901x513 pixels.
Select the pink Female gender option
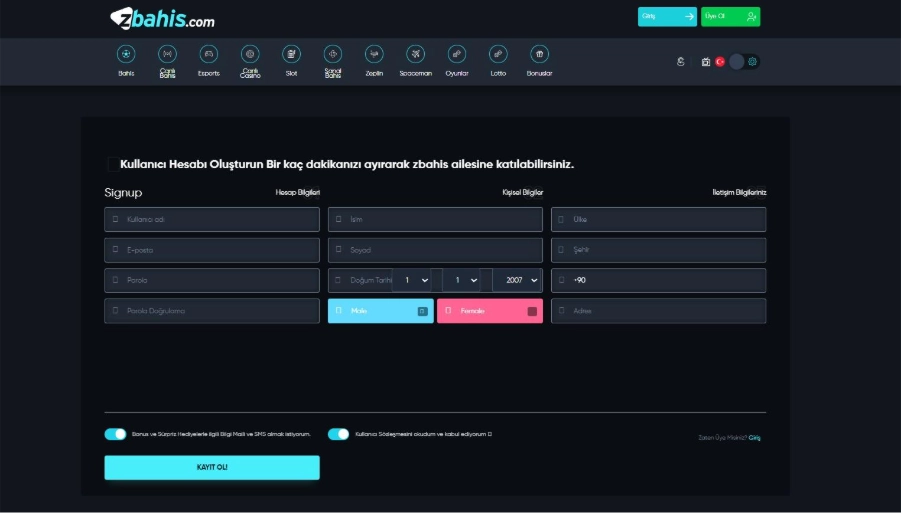pos(489,311)
